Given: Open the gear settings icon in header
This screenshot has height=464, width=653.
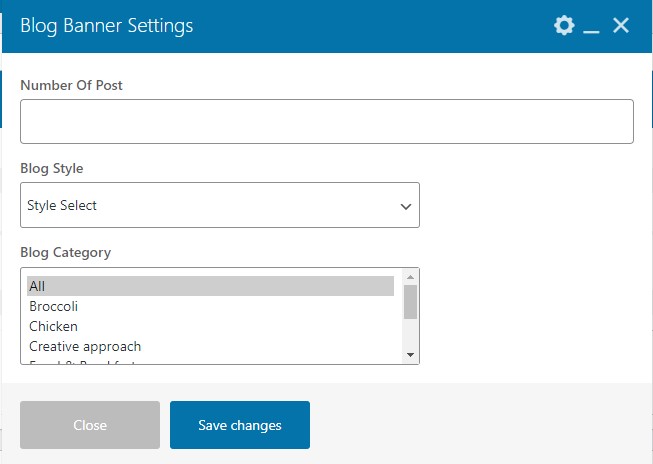Looking at the screenshot, I should [x=564, y=25].
